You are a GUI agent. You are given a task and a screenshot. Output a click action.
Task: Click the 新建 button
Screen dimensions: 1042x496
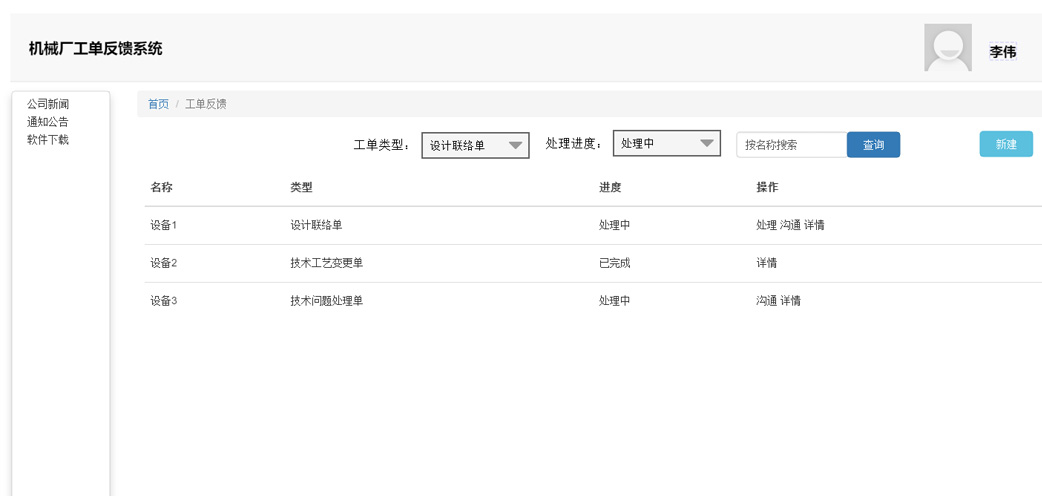pyautogui.click(x=1006, y=144)
